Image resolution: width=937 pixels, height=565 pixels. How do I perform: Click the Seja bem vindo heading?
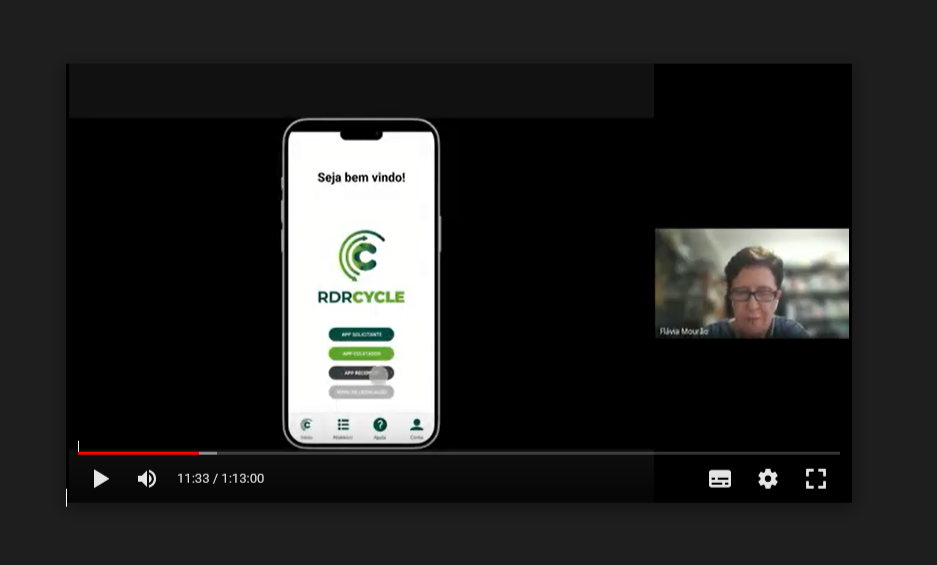coord(361,178)
